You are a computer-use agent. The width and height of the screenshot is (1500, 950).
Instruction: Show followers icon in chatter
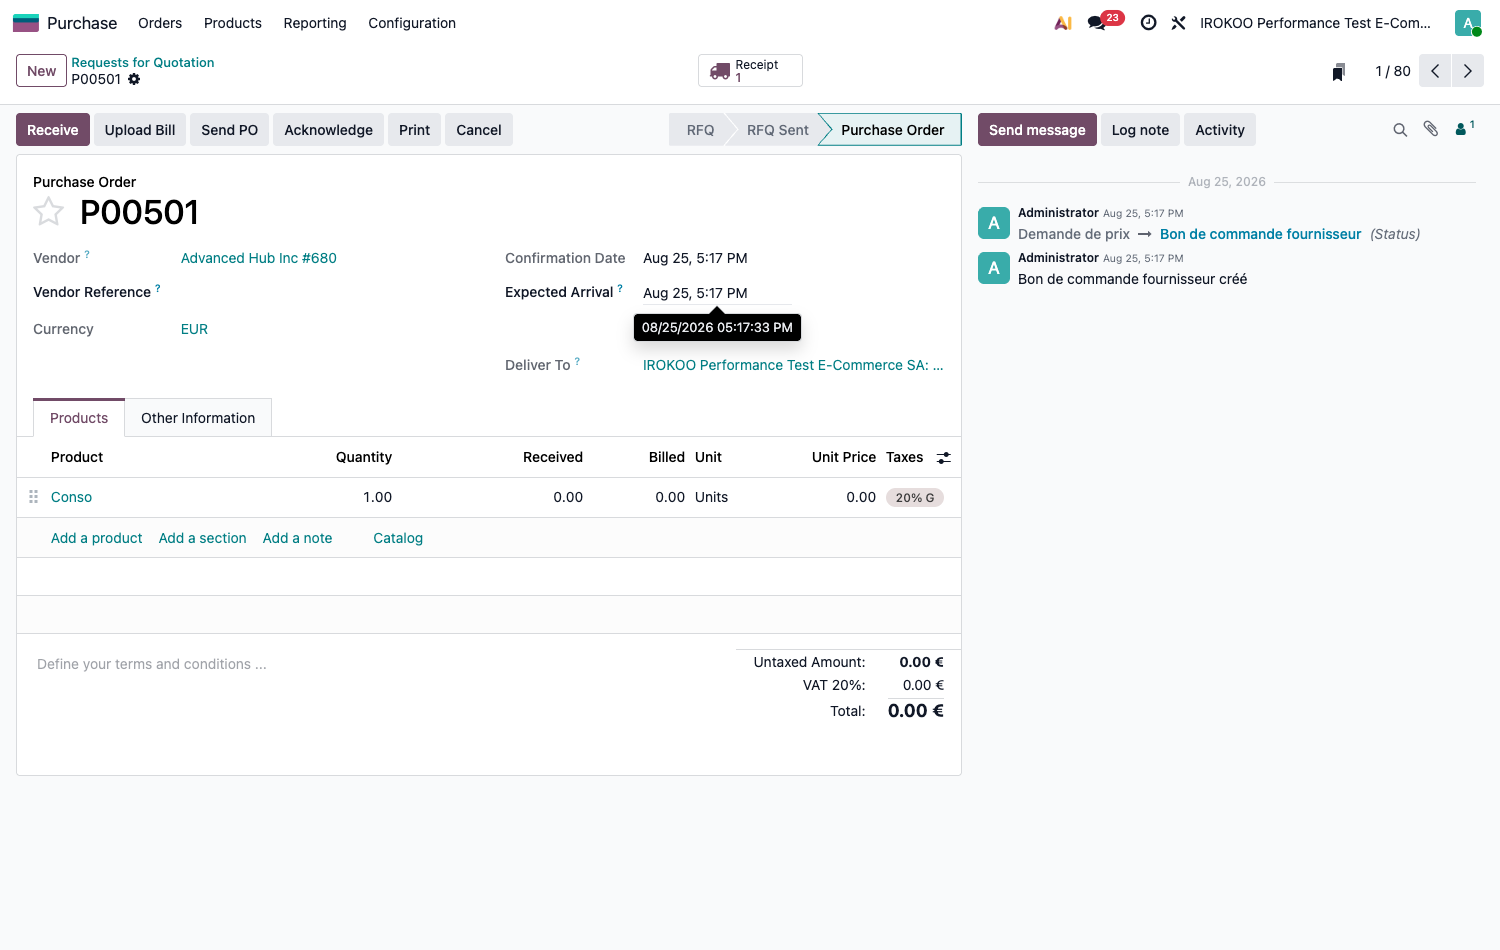click(x=1464, y=128)
